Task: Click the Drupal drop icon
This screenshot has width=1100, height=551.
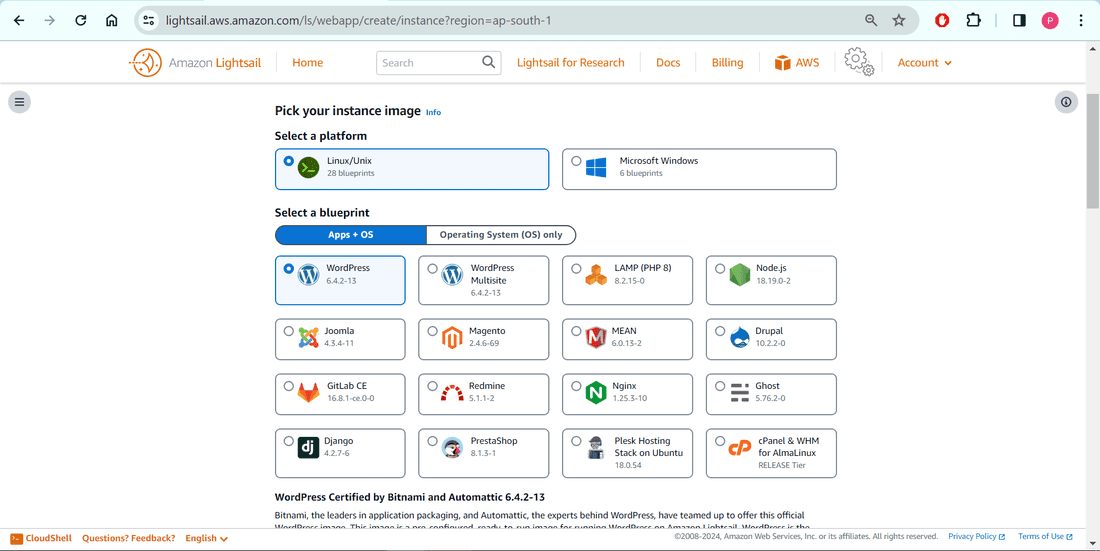Action: [740, 338]
